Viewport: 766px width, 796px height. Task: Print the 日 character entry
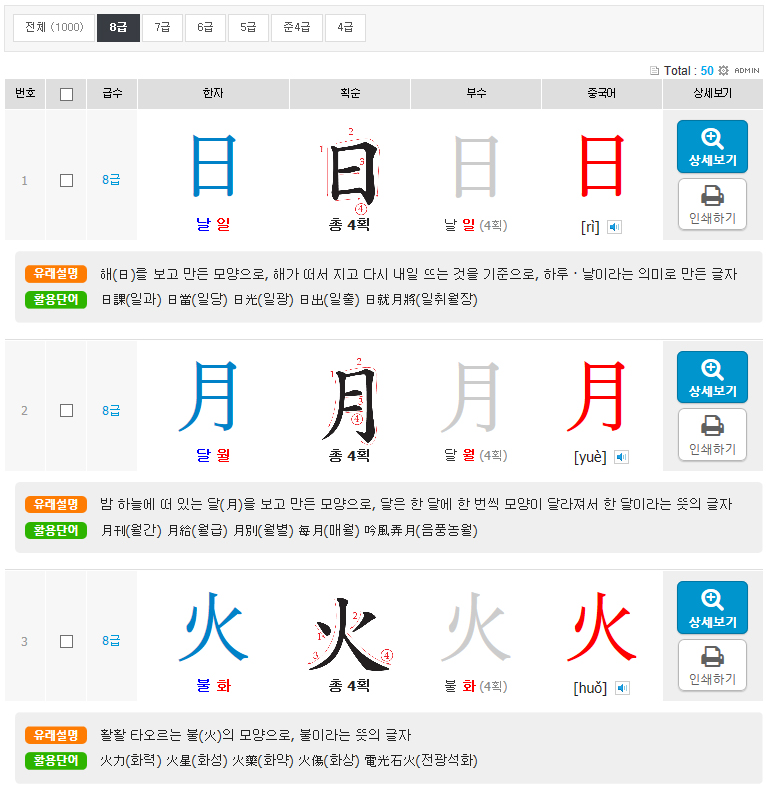pos(712,204)
